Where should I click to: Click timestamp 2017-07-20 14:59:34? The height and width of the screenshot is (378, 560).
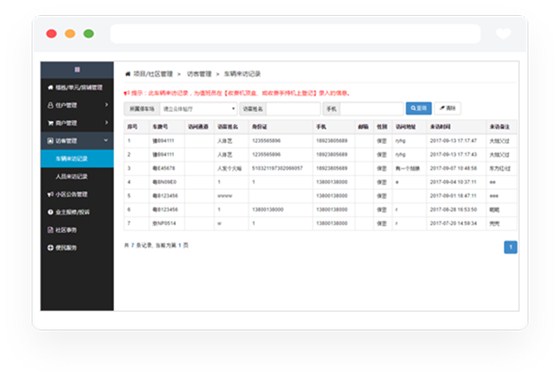coord(453,223)
